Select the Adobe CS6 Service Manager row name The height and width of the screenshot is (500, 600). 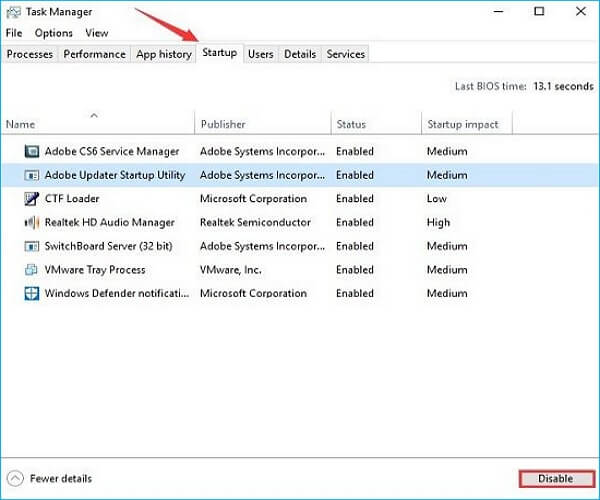tap(112, 151)
